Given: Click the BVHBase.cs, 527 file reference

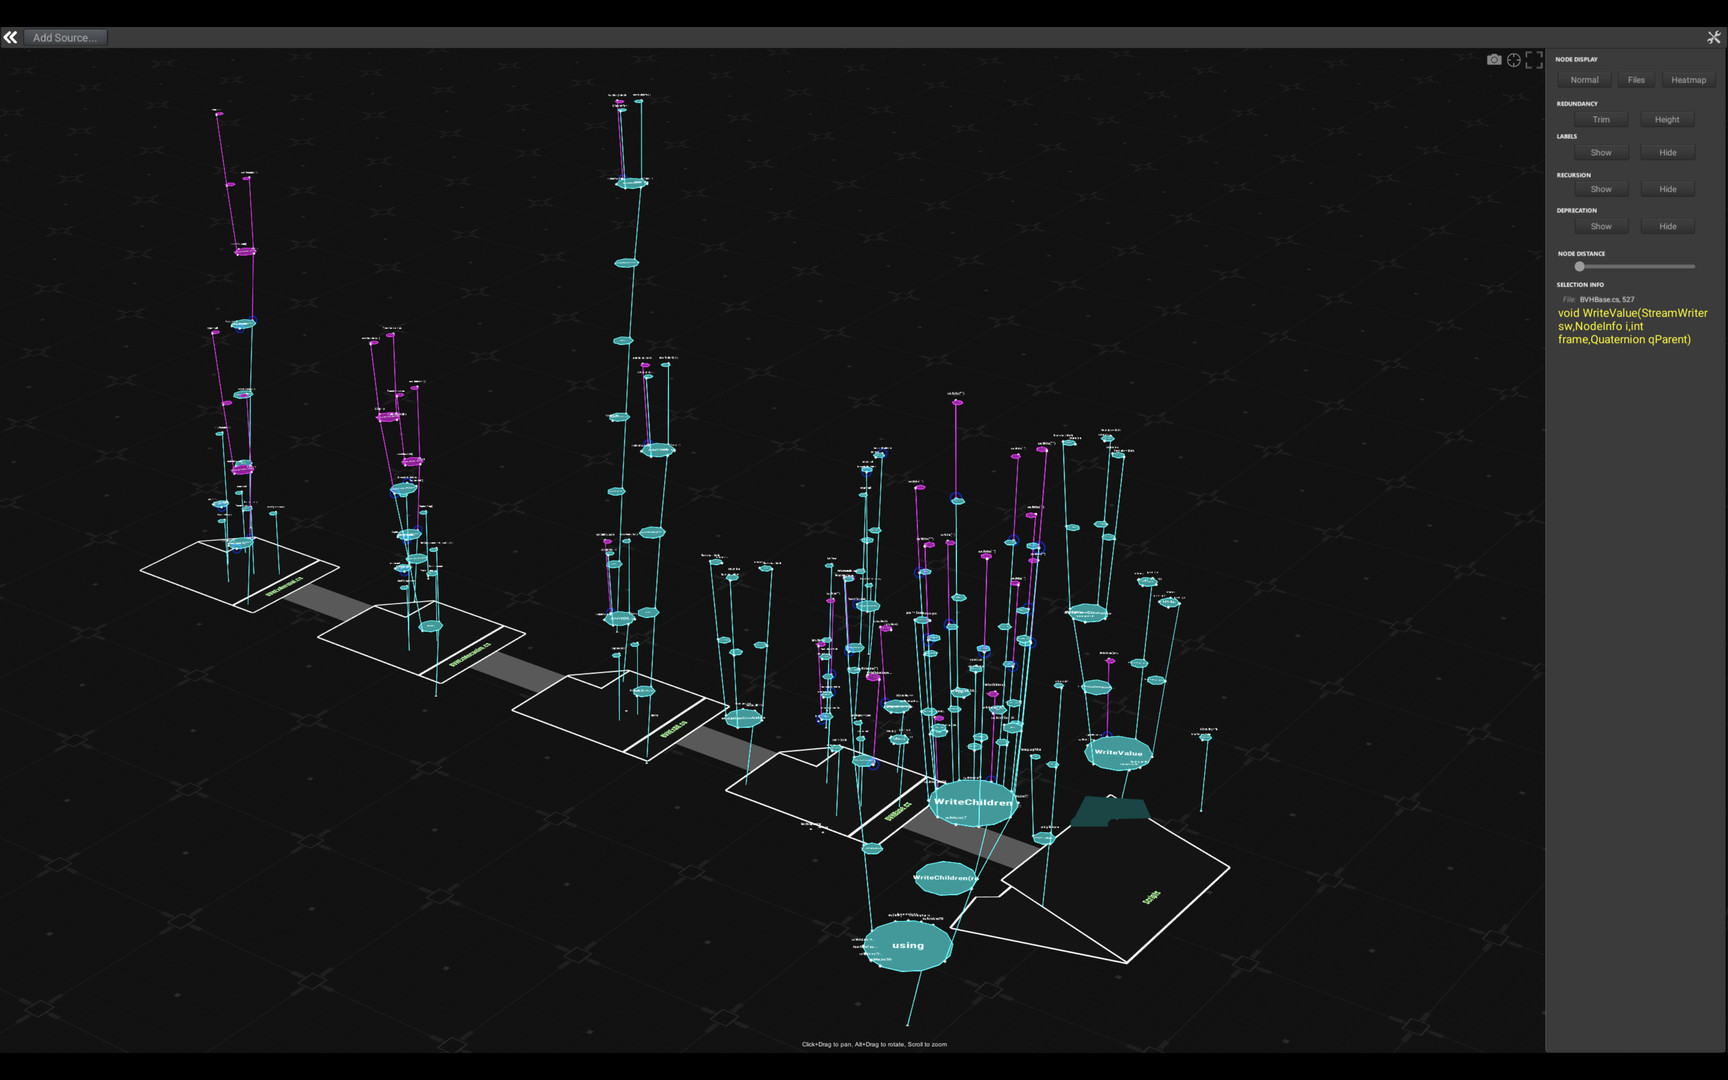Looking at the screenshot, I should (x=1606, y=299).
